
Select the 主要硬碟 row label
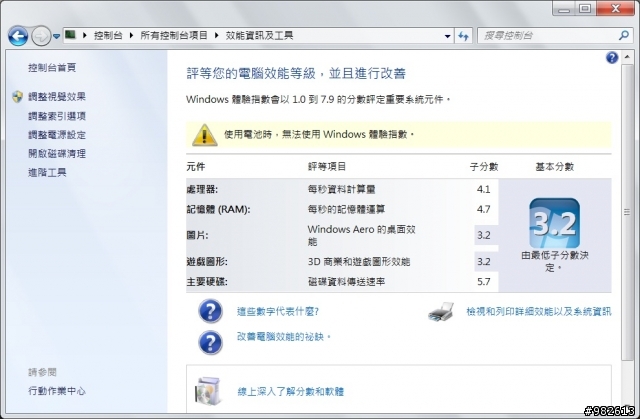pos(207,282)
